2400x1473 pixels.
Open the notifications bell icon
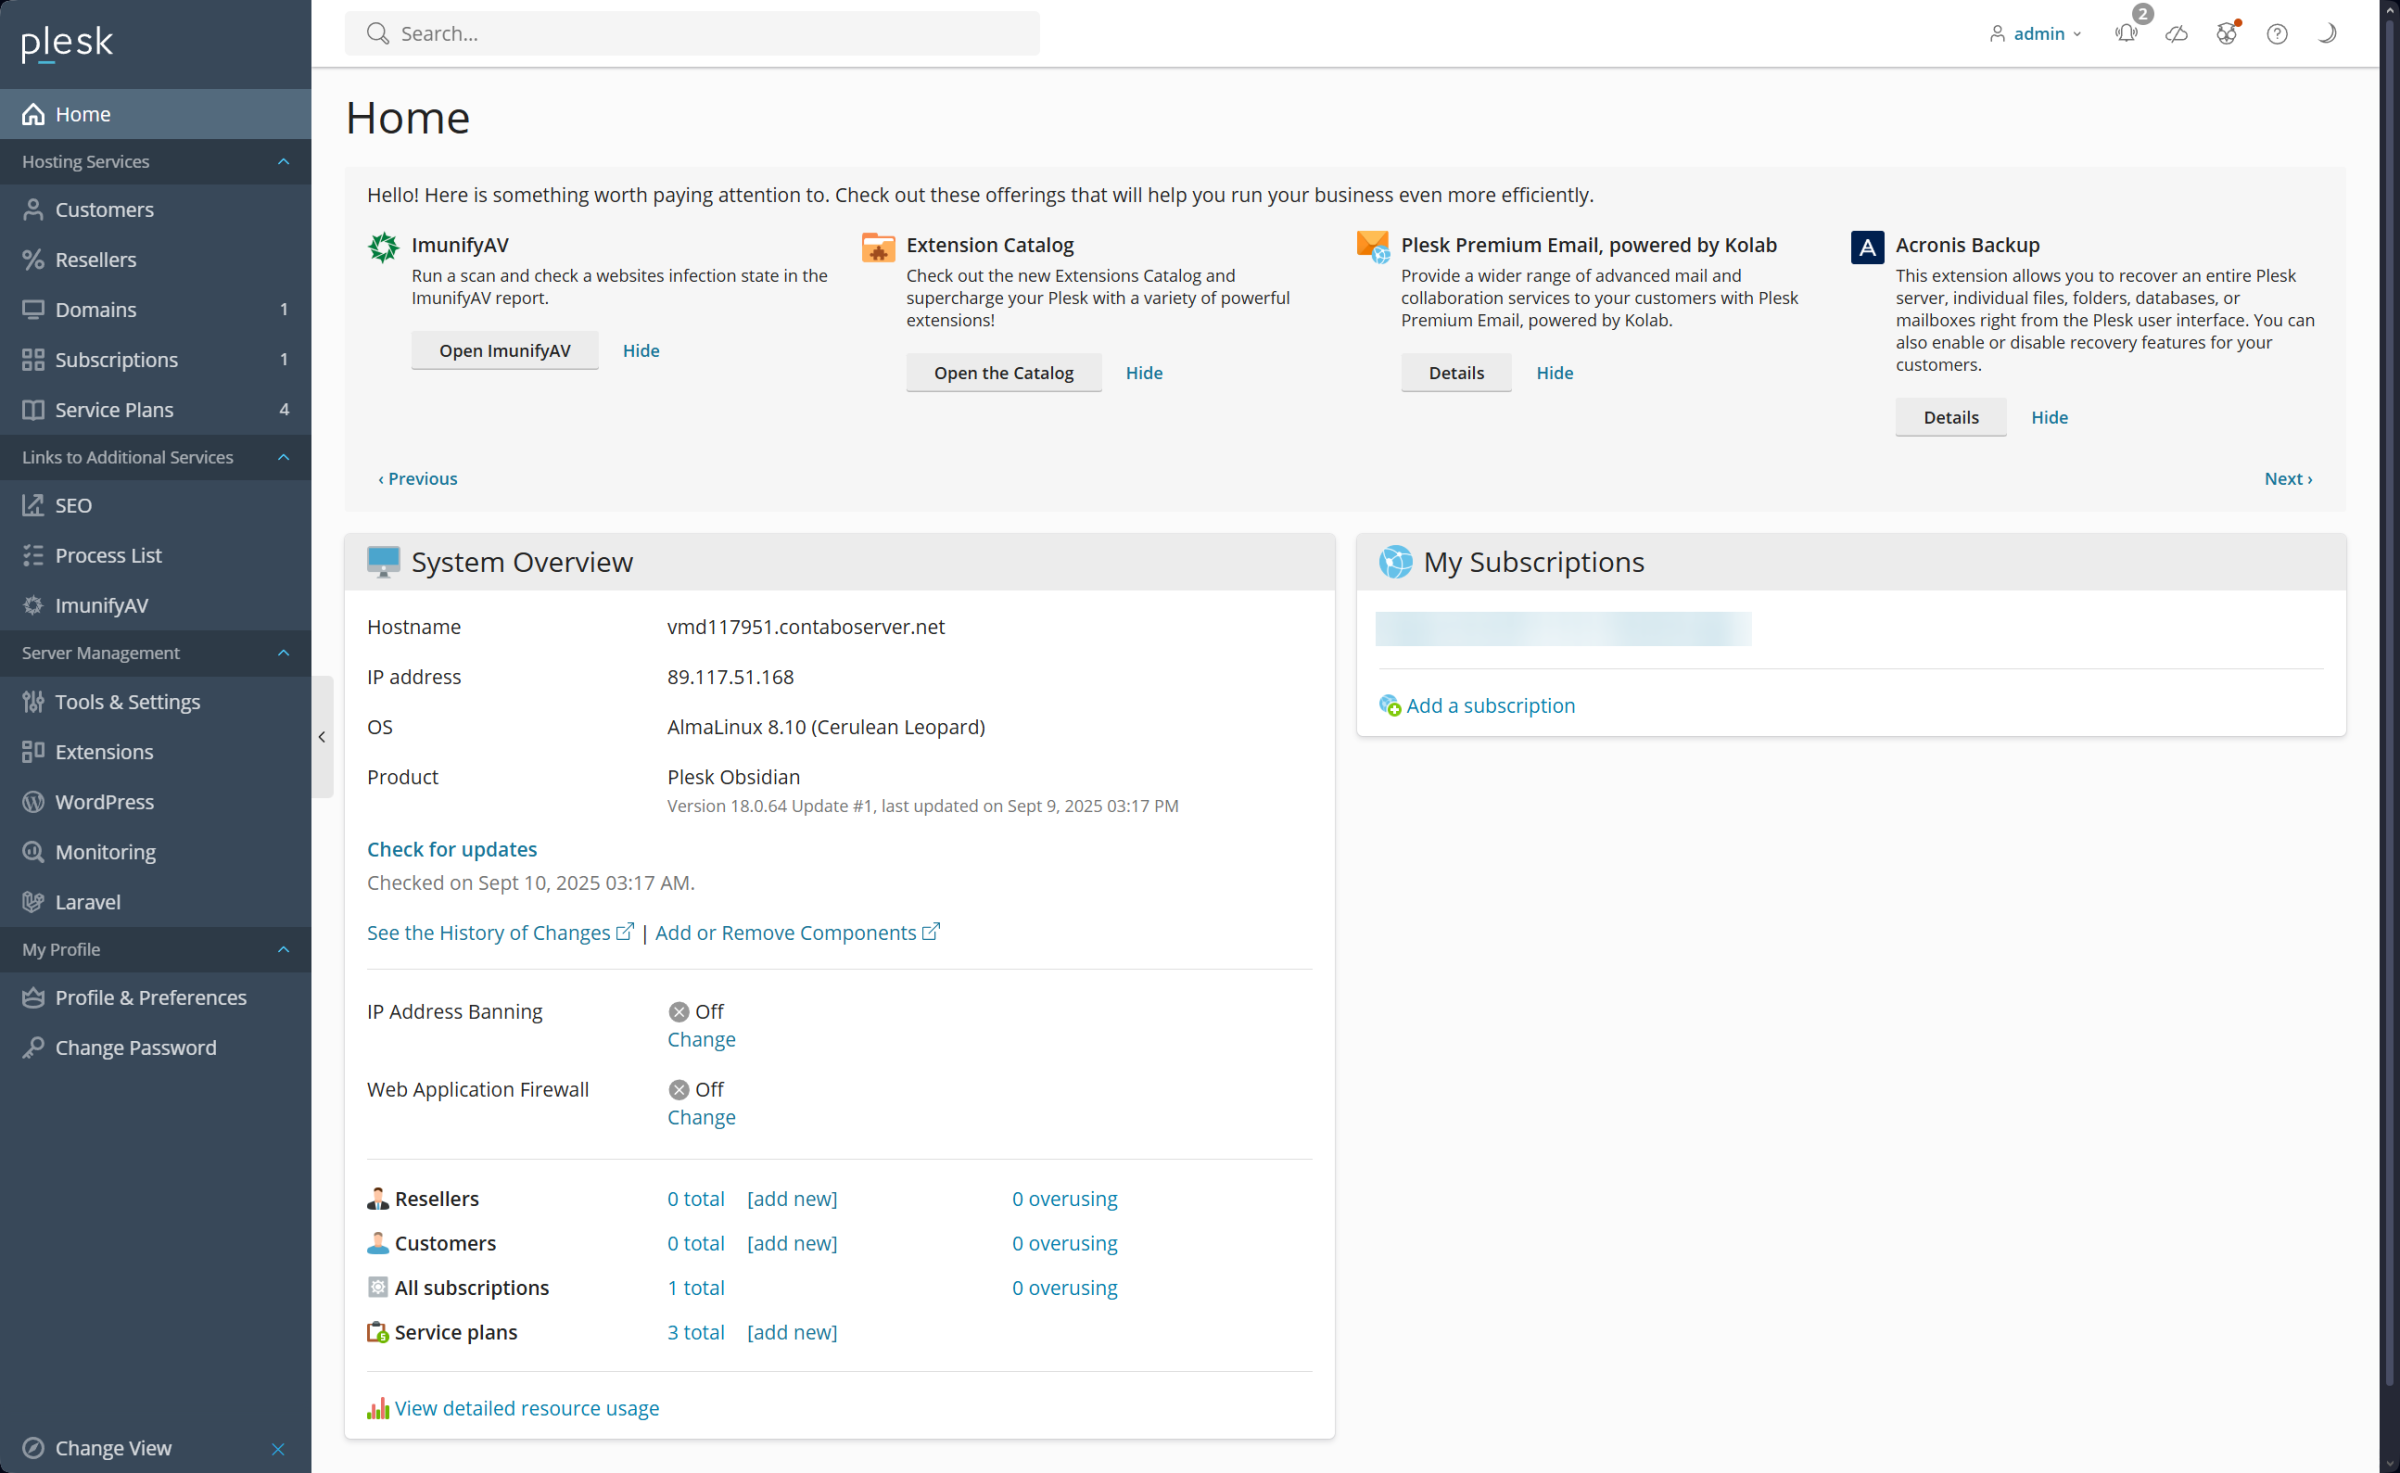2126,33
